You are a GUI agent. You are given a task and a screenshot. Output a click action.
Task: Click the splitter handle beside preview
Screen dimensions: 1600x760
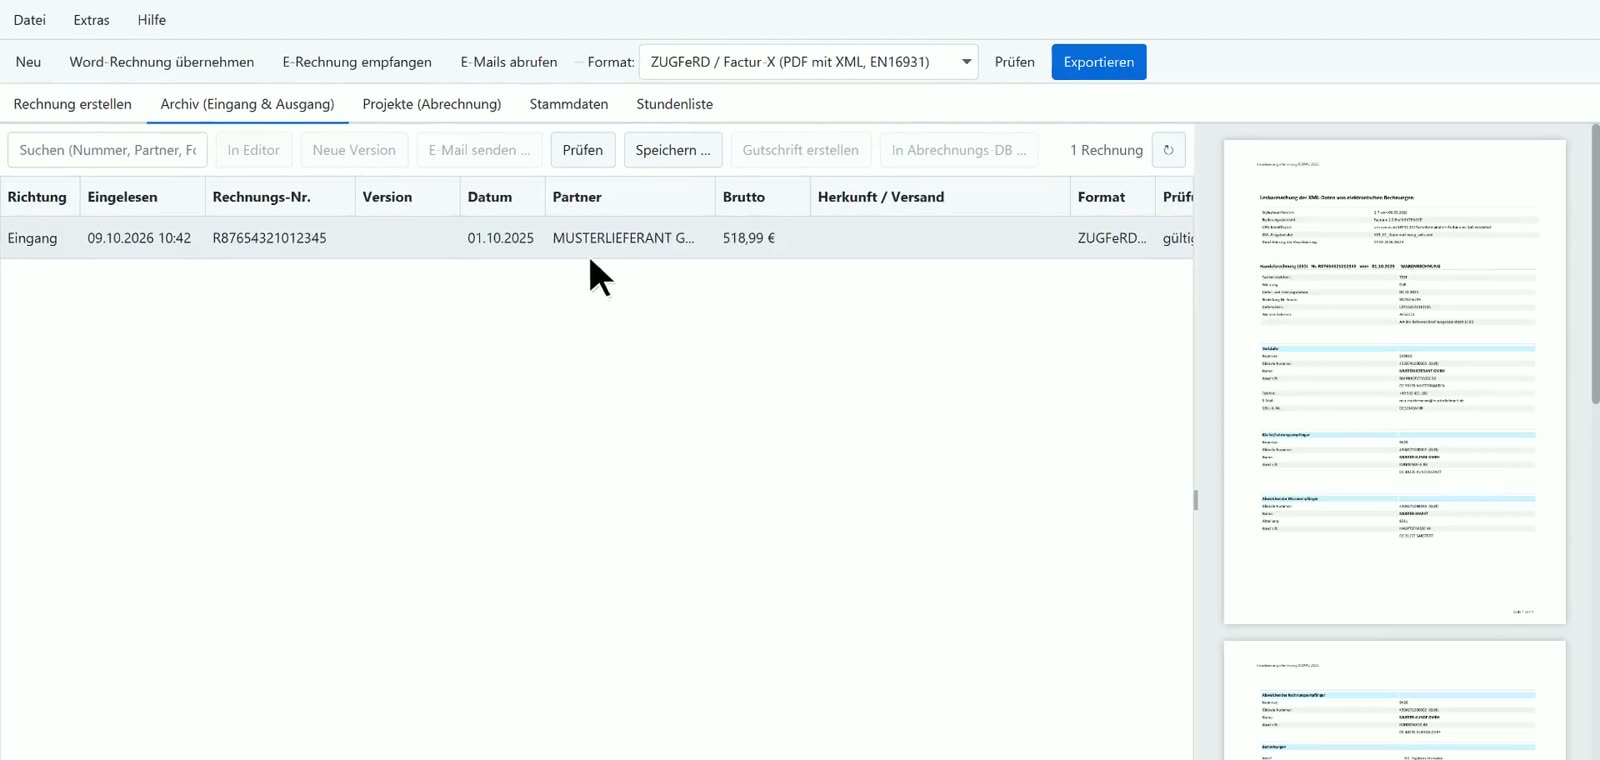1195,500
